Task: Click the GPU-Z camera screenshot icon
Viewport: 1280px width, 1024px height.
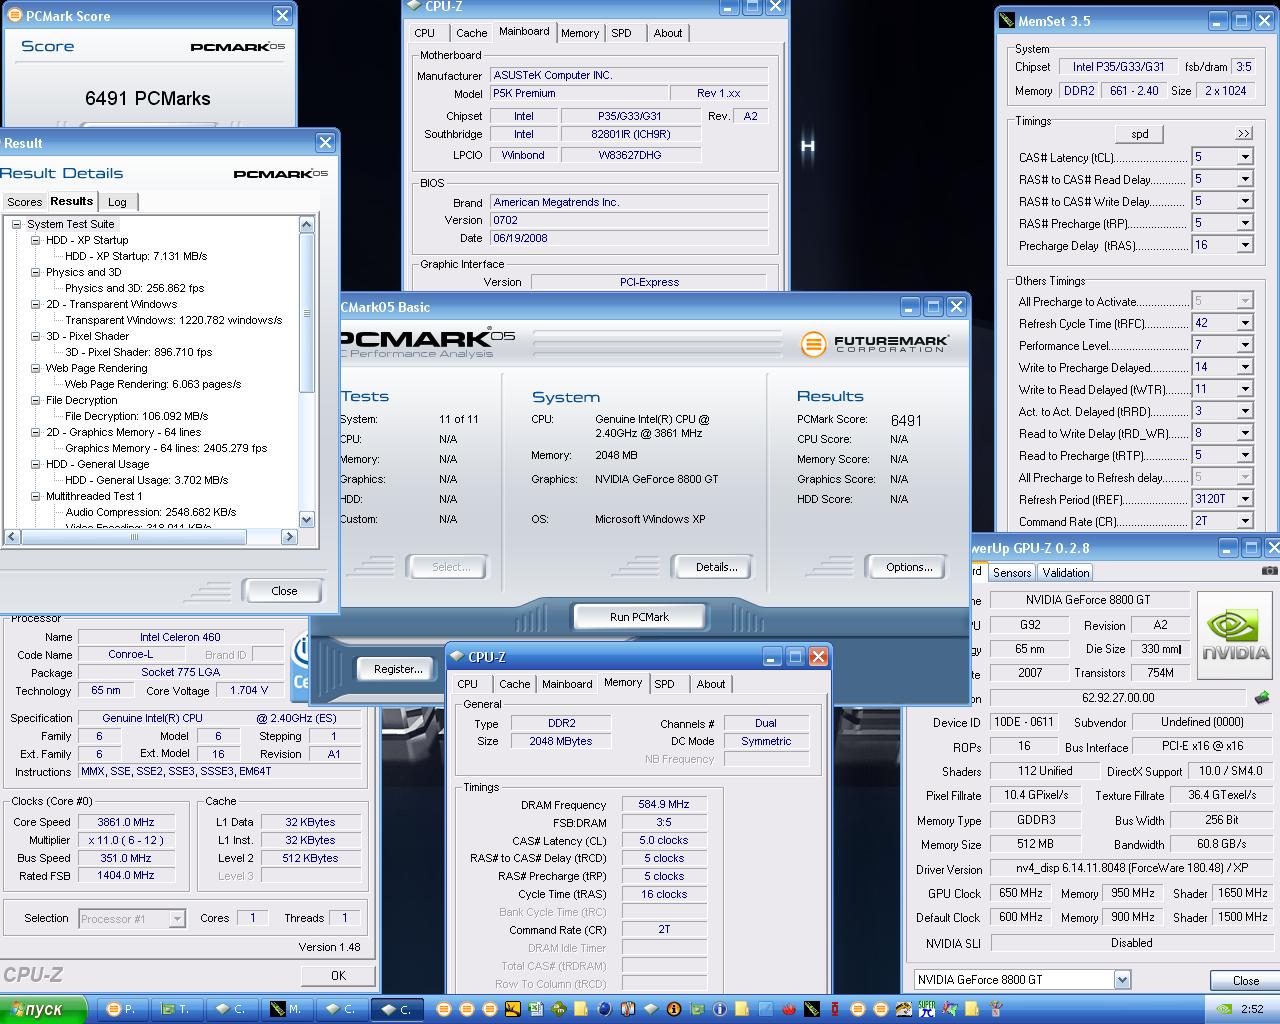Action: point(1269,571)
